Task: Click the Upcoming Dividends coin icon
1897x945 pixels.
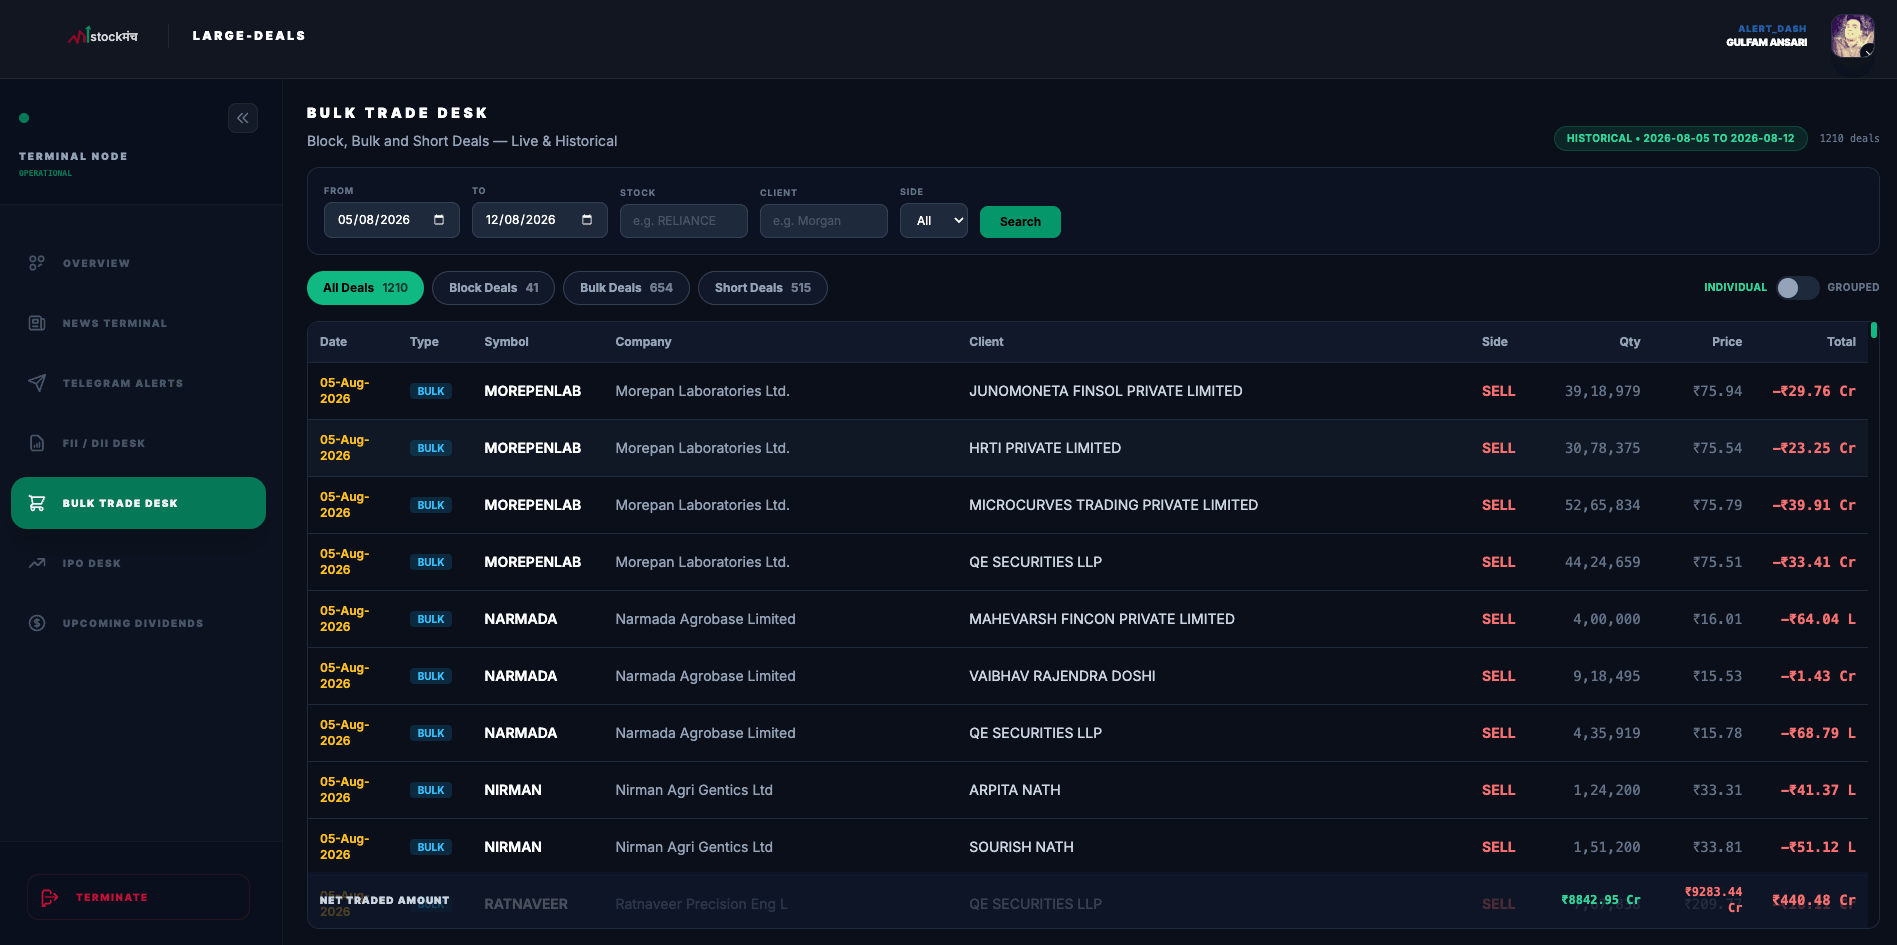Action: [37, 623]
